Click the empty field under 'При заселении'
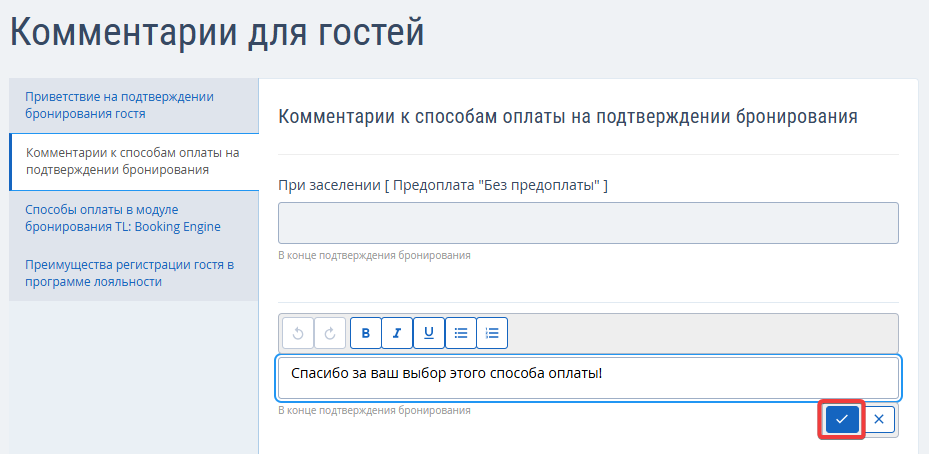Viewport: 929px width, 454px height. [588, 223]
